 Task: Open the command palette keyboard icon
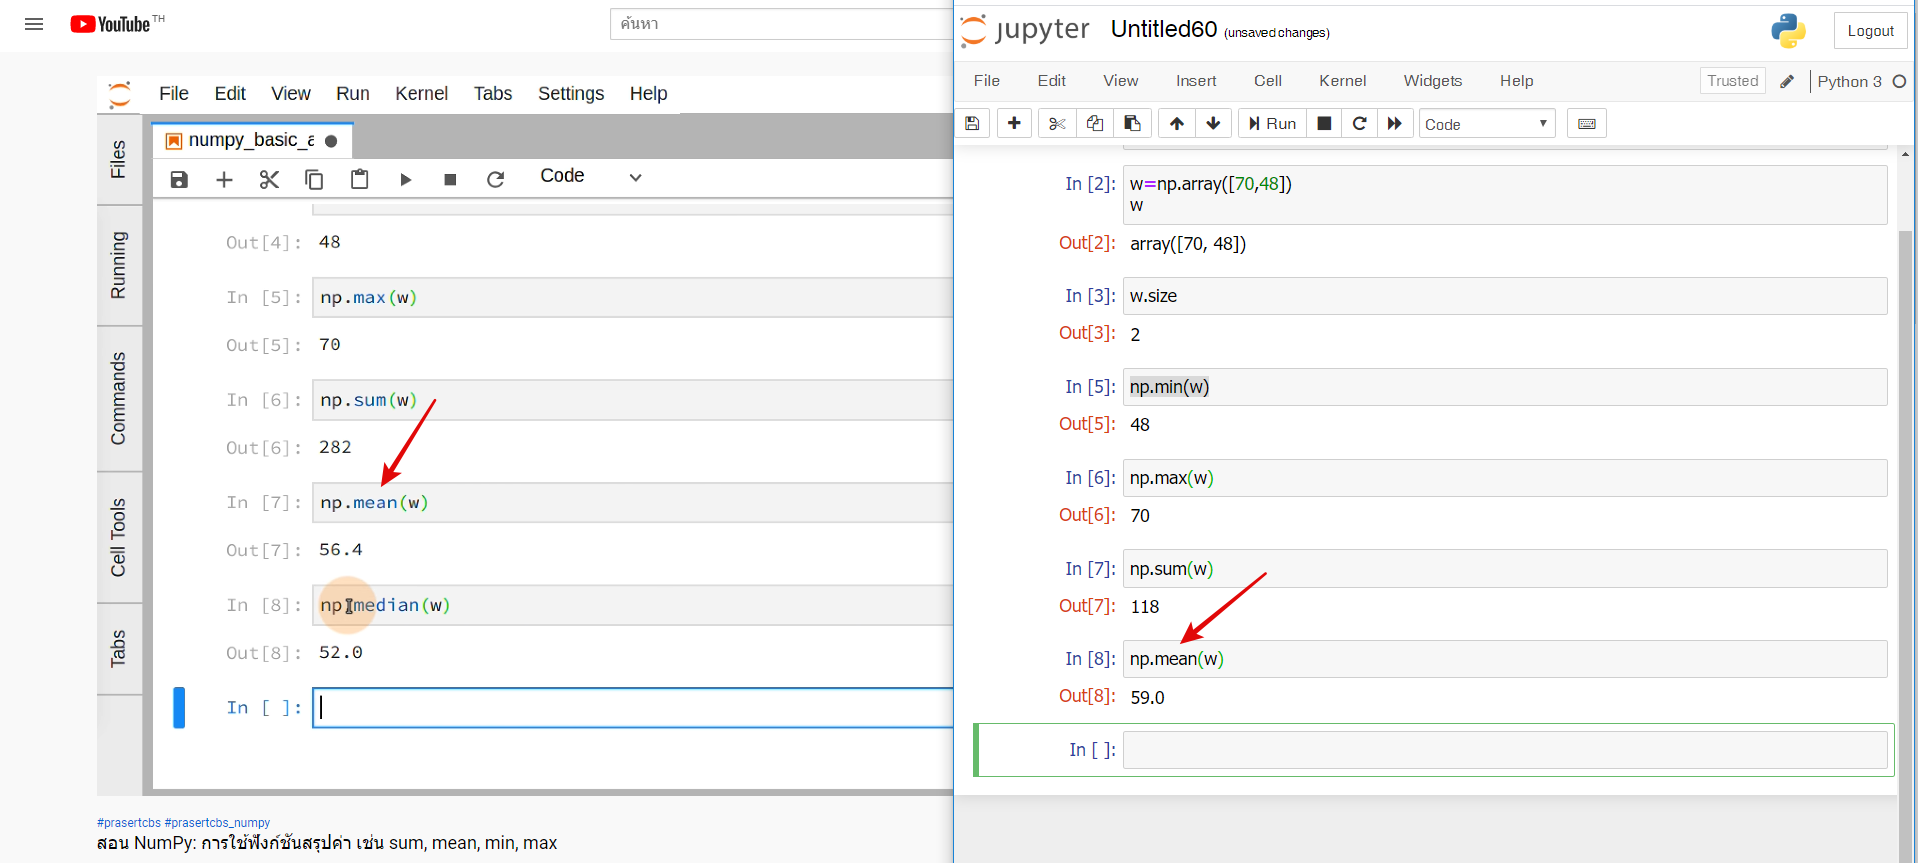coord(1587,123)
